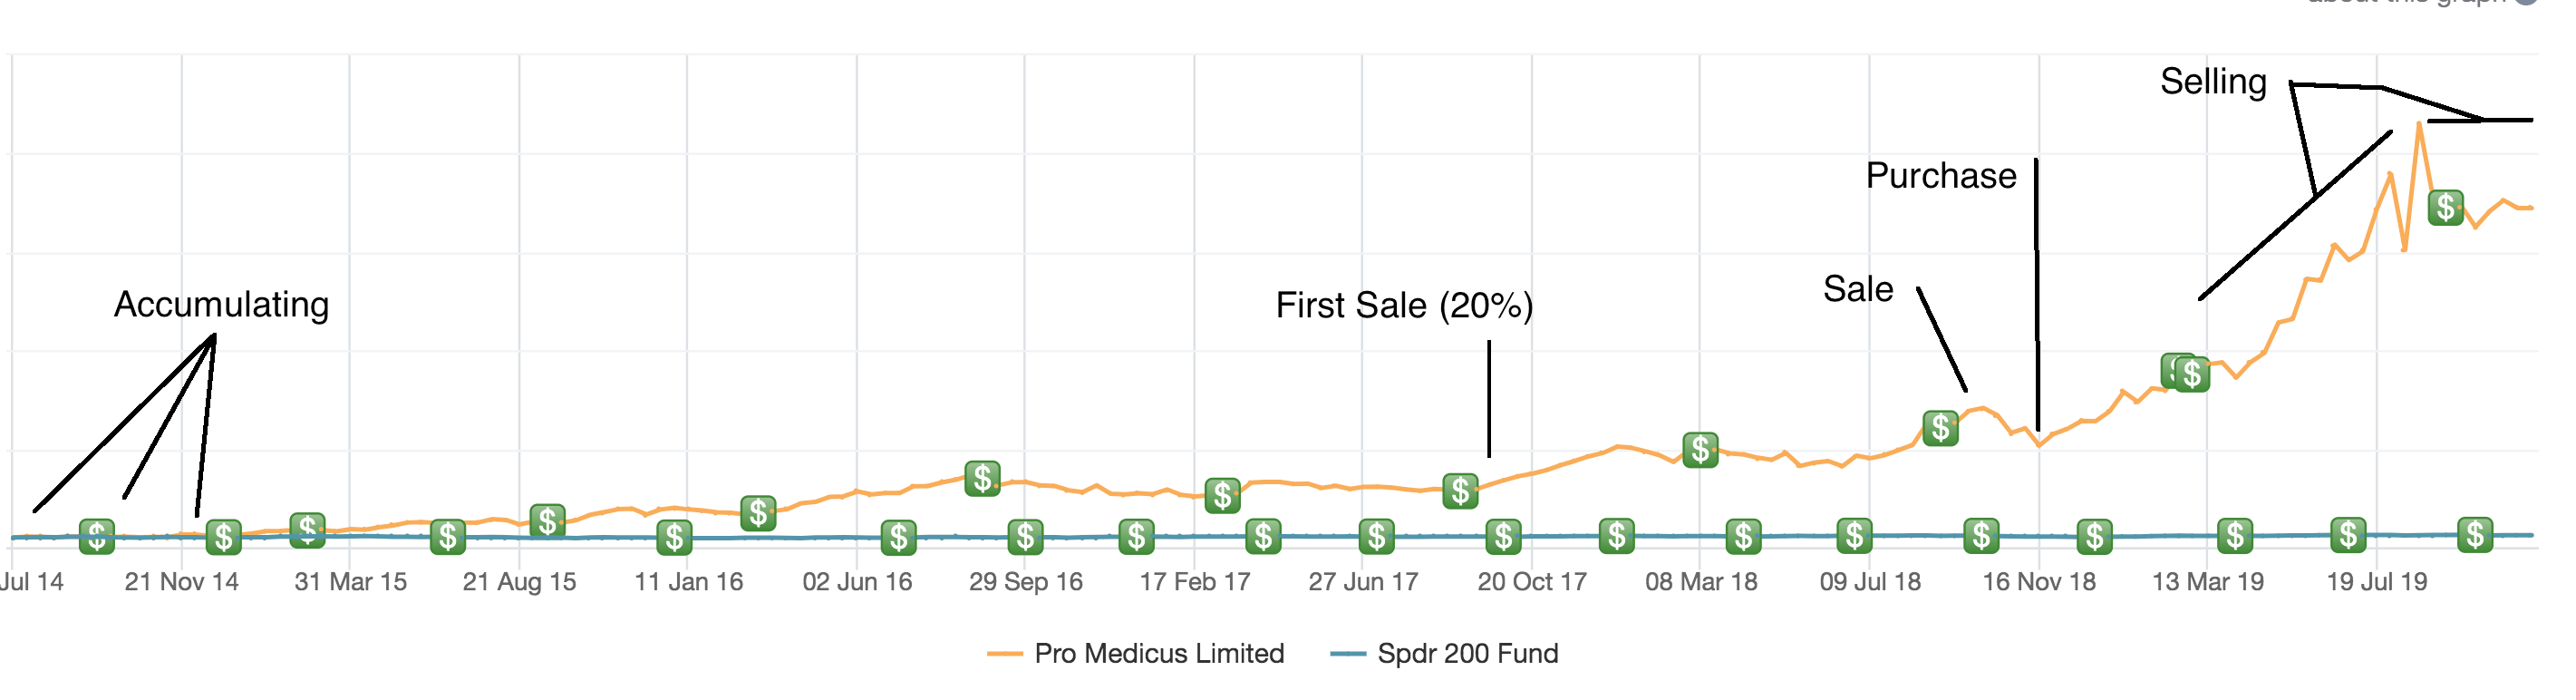The width and height of the screenshot is (2576, 700).
Task: Click price dip under the Purchase annotation line
Action: pos(2039,445)
